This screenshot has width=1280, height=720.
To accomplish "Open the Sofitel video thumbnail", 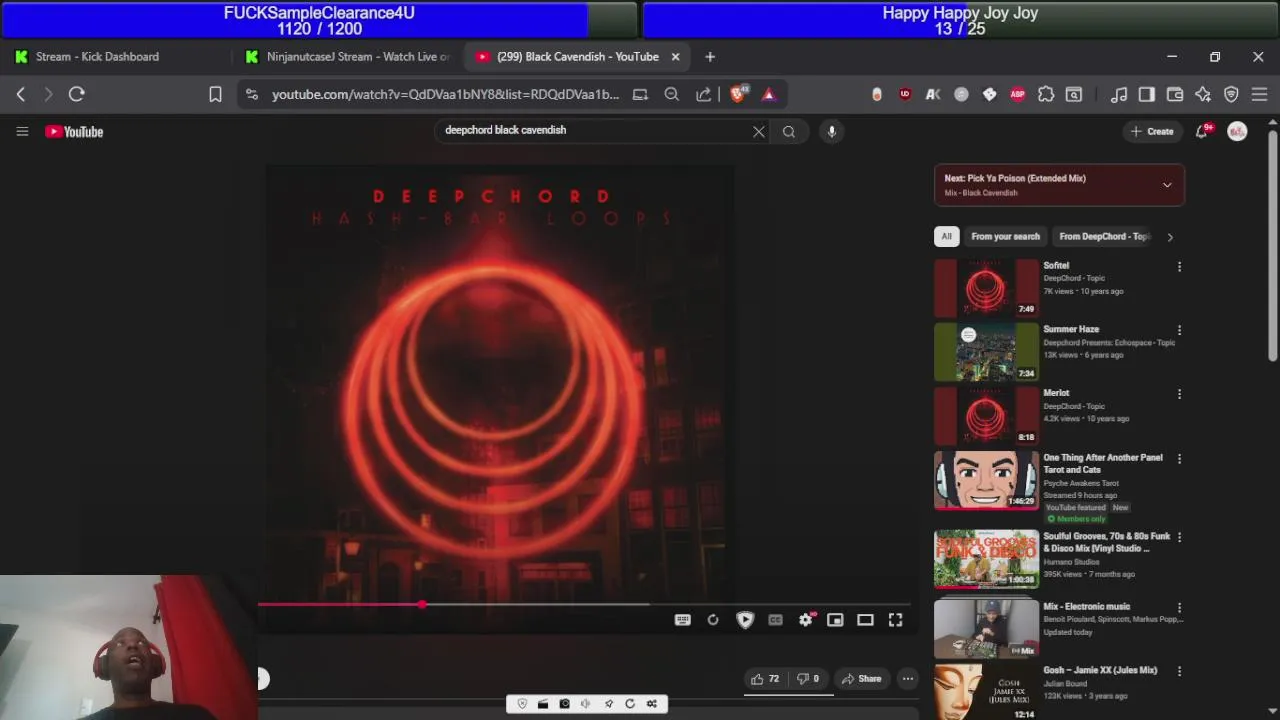I will tap(986, 288).
